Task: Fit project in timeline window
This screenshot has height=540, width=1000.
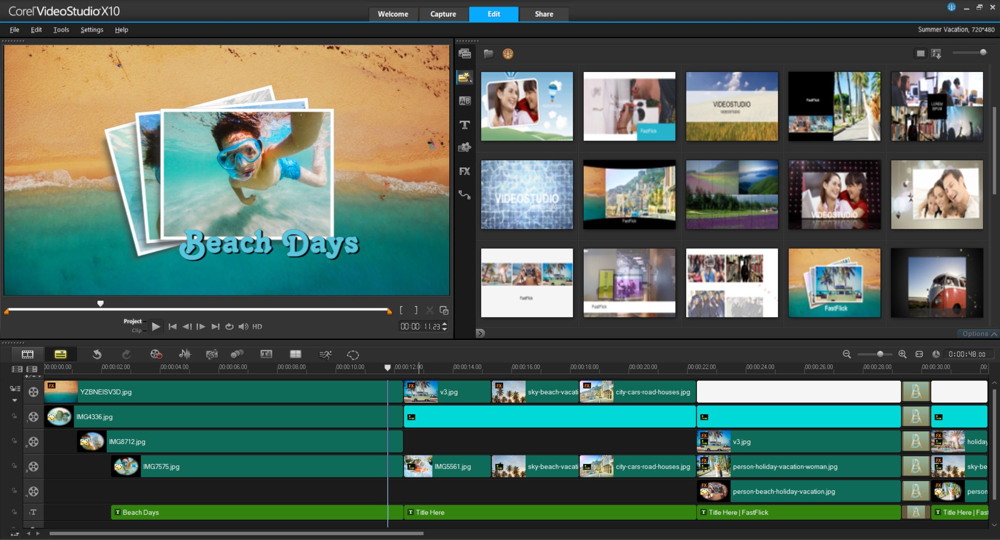Action: (919, 354)
